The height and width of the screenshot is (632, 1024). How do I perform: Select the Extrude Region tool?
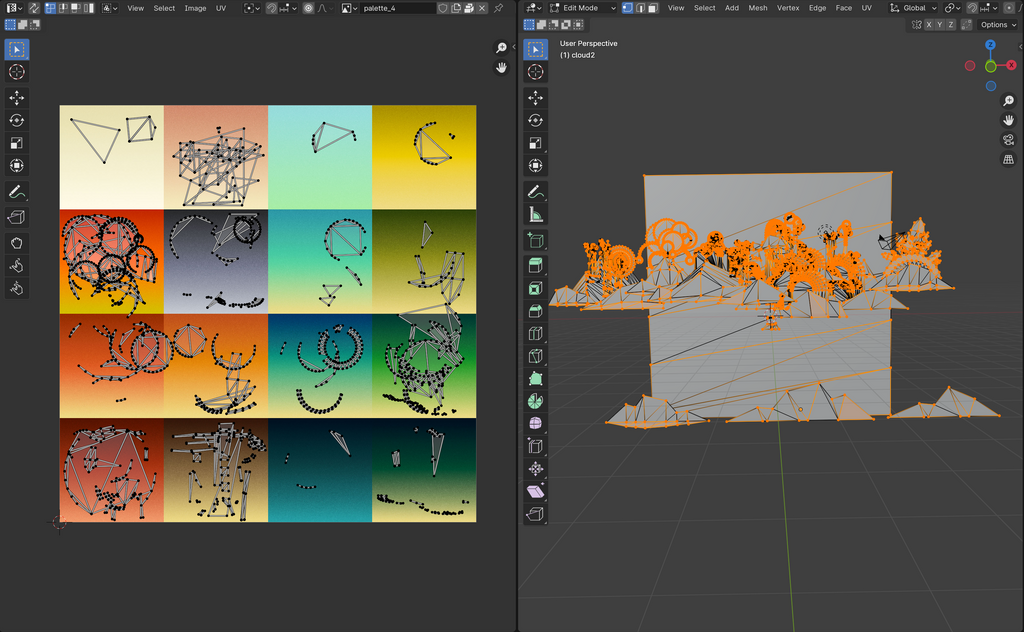coord(536,265)
